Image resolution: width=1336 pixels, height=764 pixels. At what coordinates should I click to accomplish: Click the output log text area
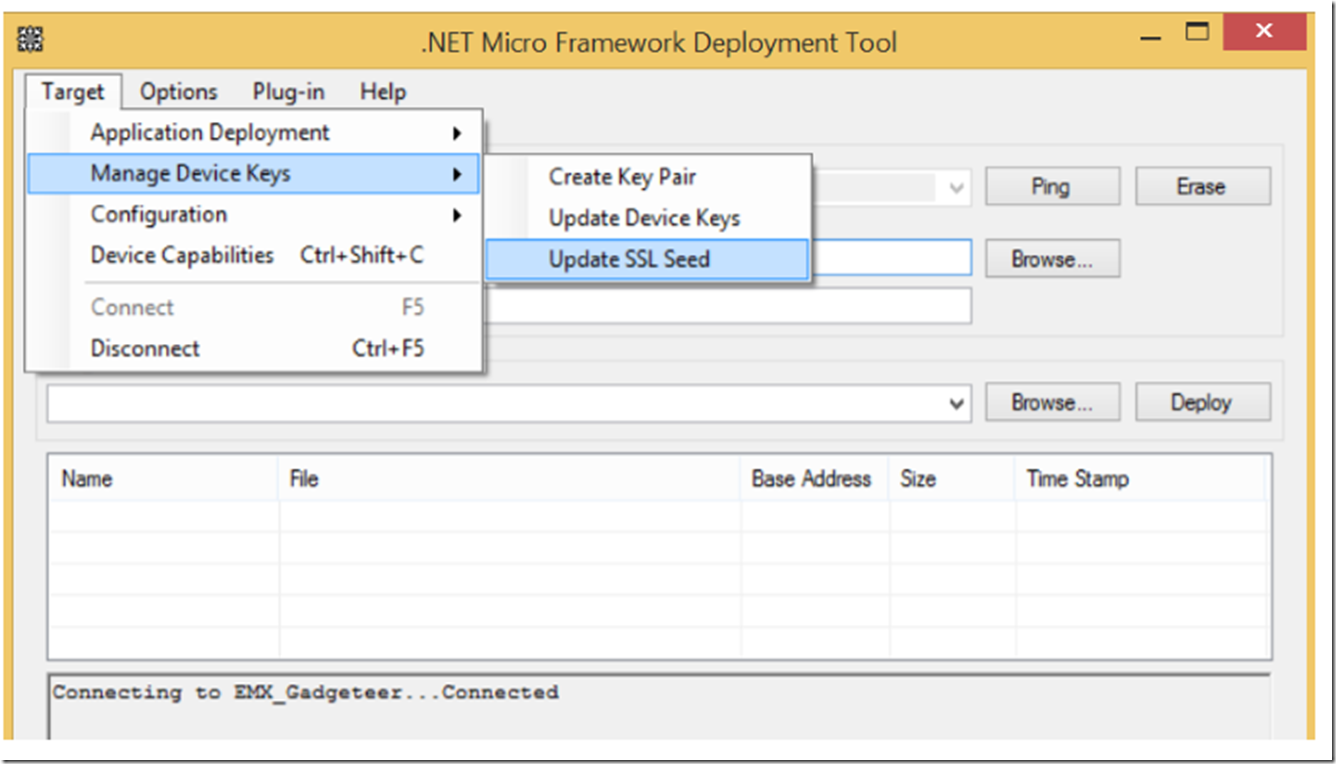click(x=660, y=708)
